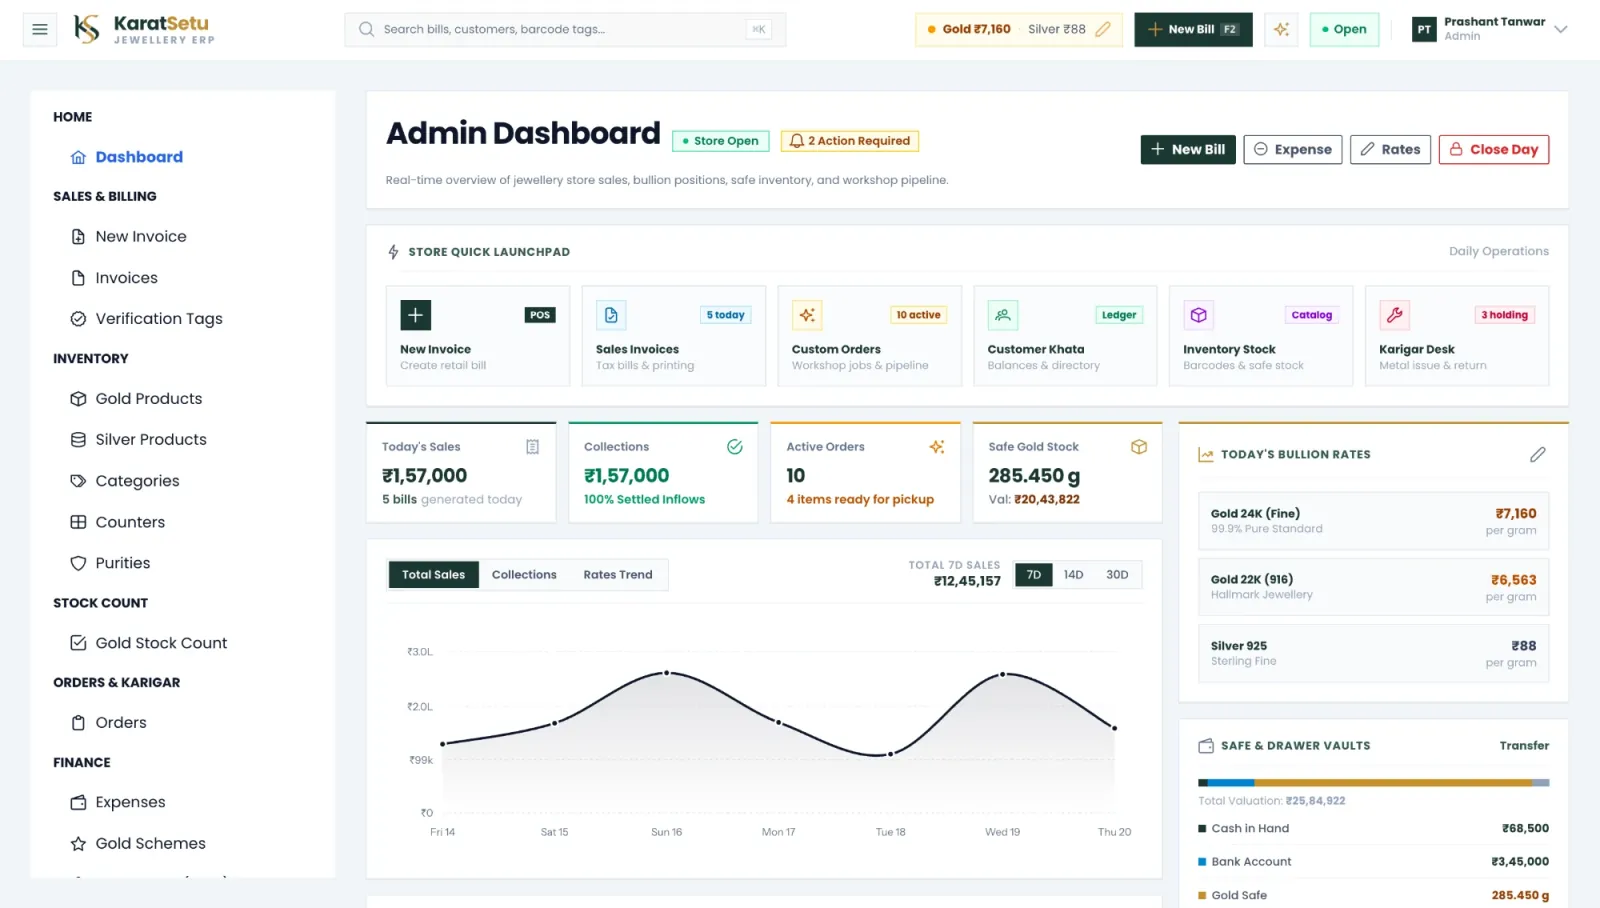This screenshot has height=908, width=1600.
Task: Click the Cash in Hand legend swatch
Action: [x=1202, y=829]
